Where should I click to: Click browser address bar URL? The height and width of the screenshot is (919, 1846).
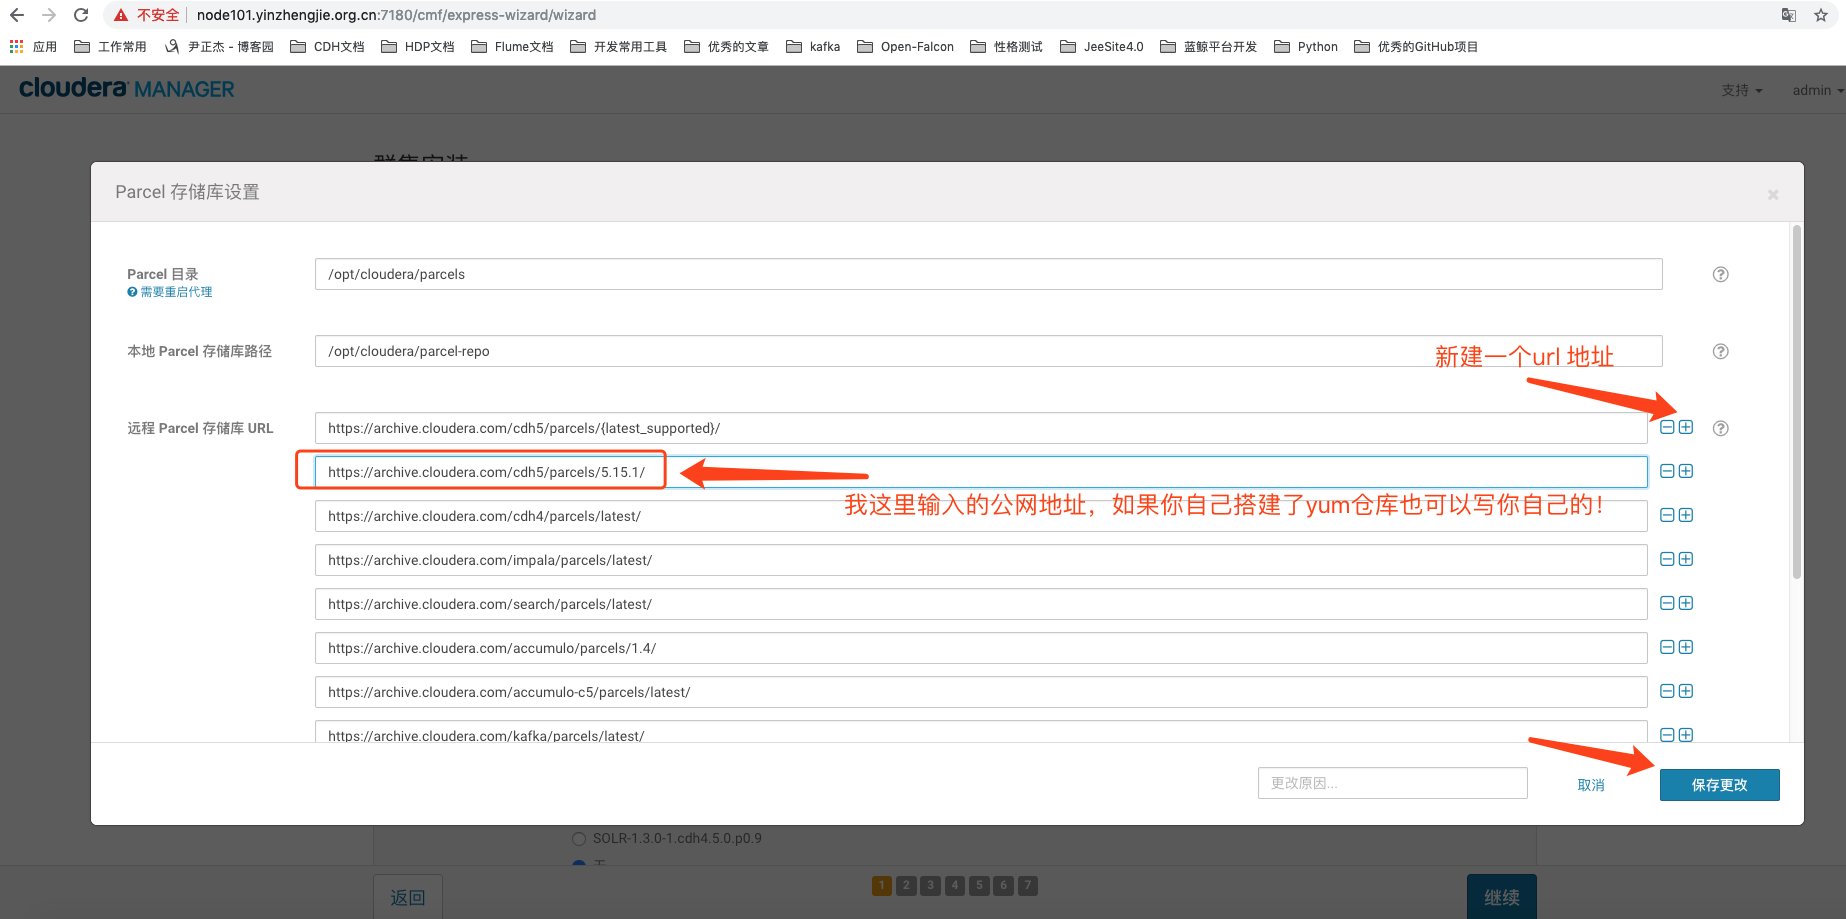(x=396, y=15)
